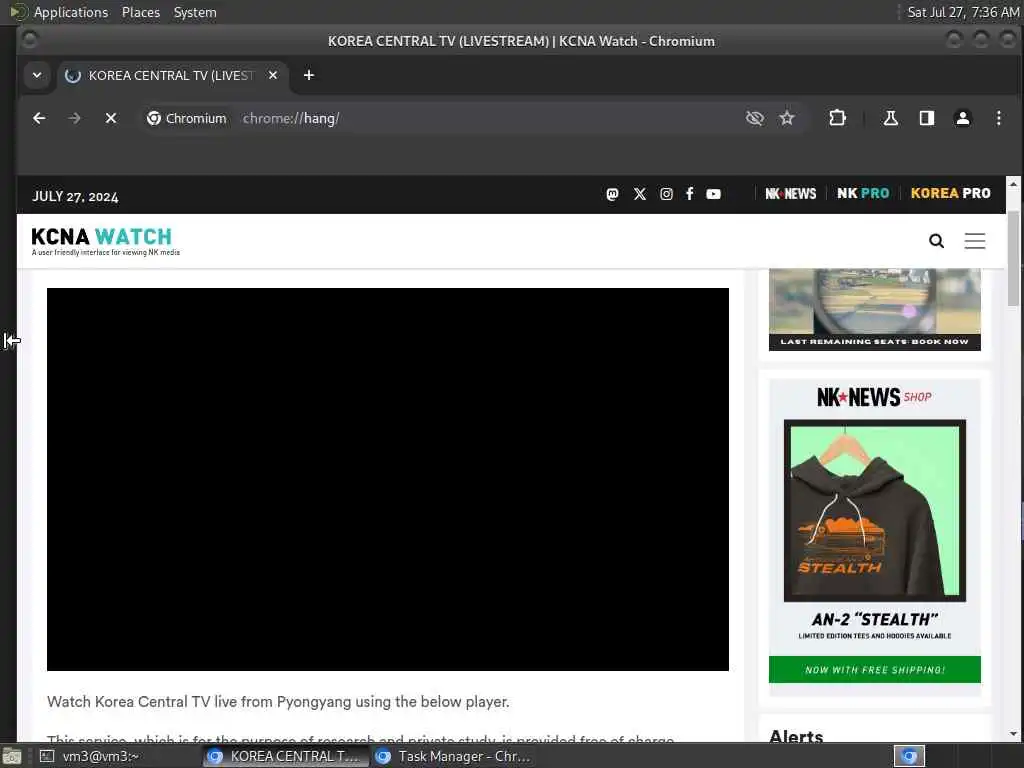Visit the NK PRO header link
The height and width of the screenshot is (768, 1024).
click(x=863, y=193)
